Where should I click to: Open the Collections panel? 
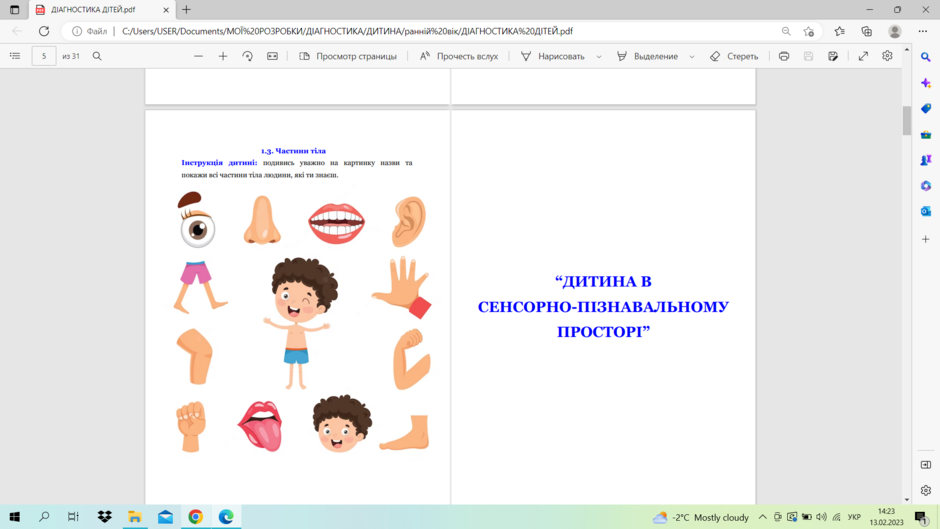click(x=867, y=31)
